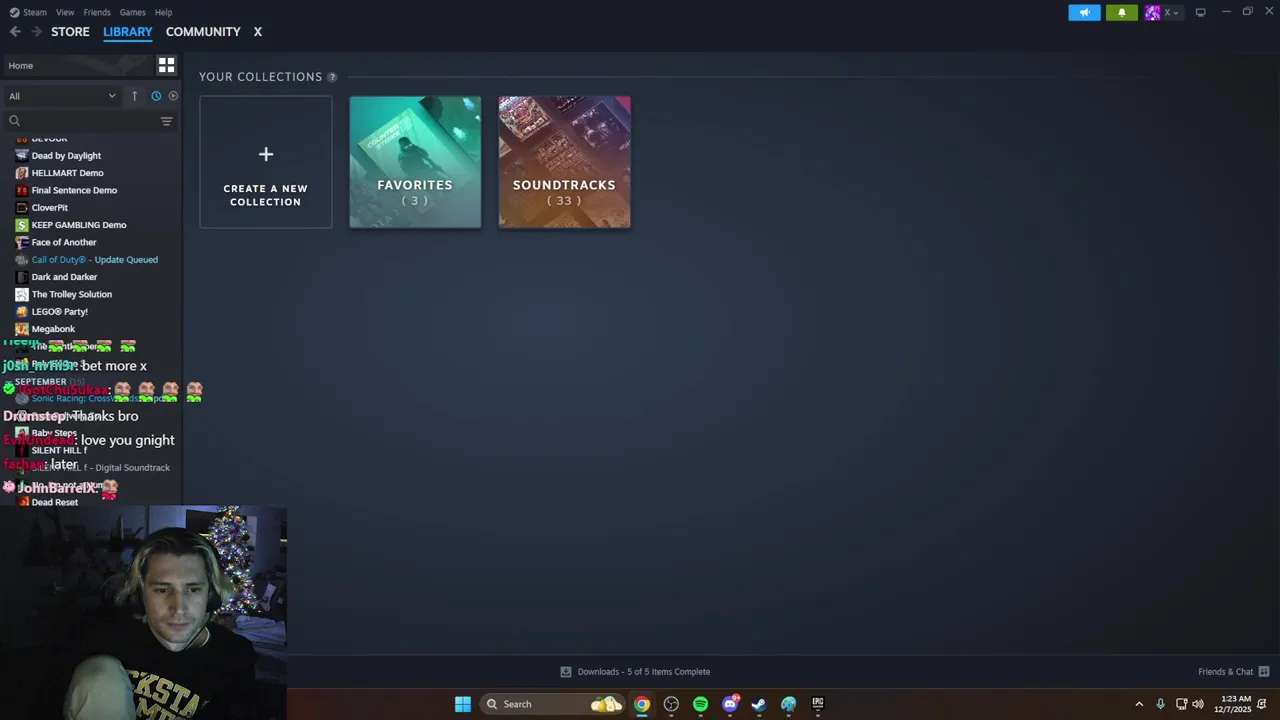Image resolution: width=1280 pixels, height=720 pixels.
Task: Switch to the LIBRARY tab
Action: pyautogui.click(x=128, y=32)
